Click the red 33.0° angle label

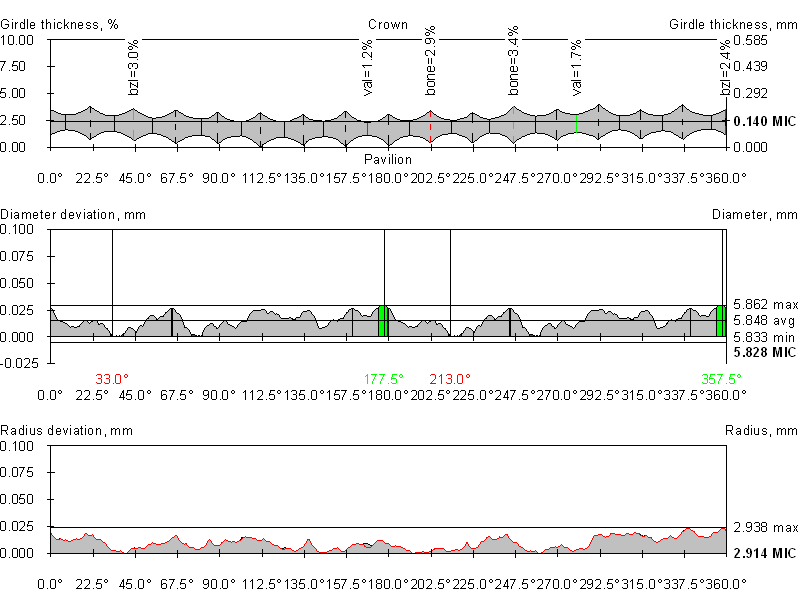point(112,379)
